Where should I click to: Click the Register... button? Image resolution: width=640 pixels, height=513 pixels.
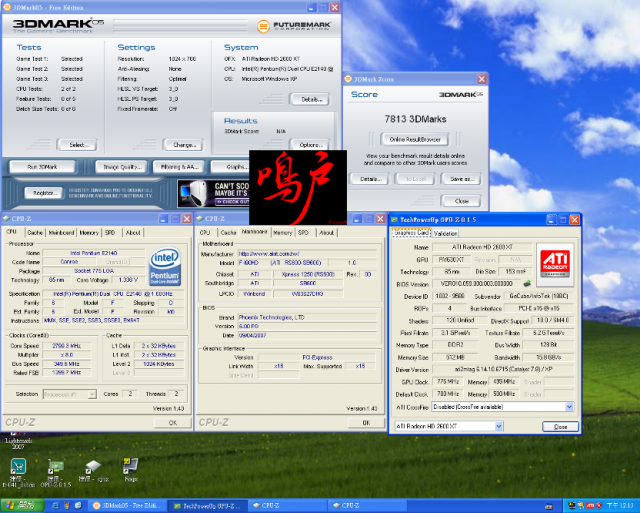(x=44, y=193)
